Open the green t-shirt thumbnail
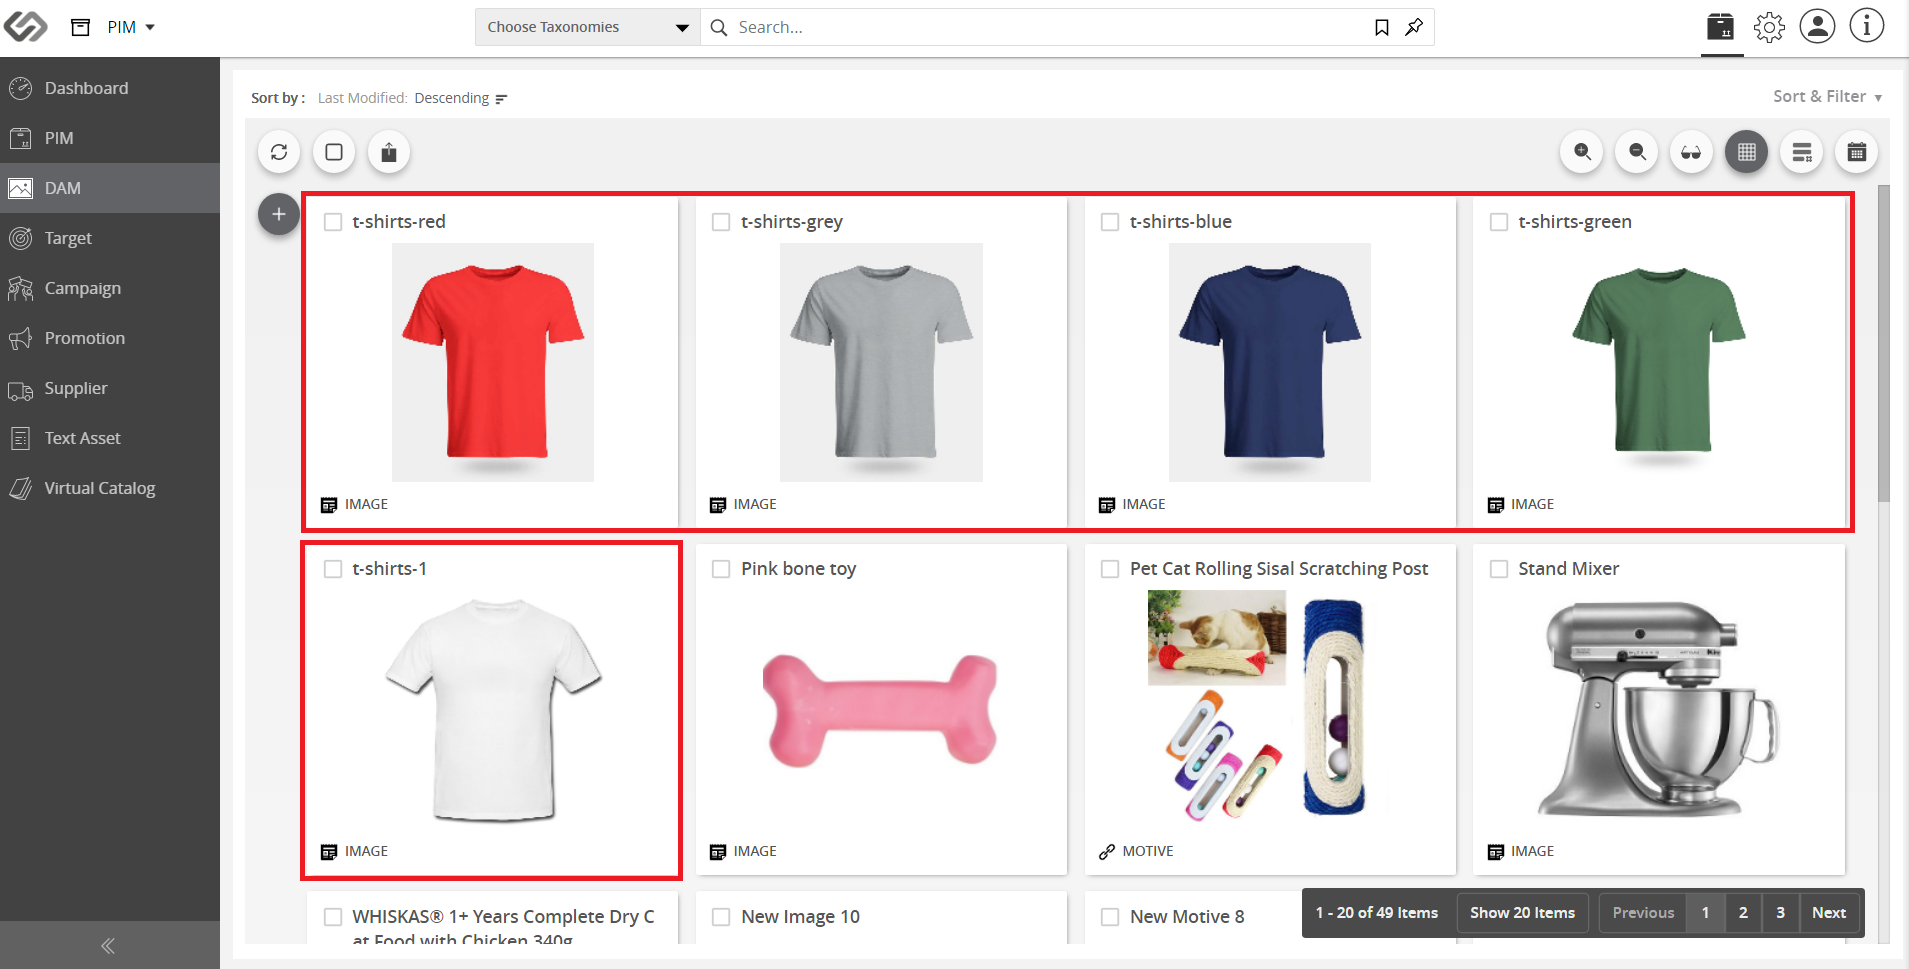This screenshot has width=1909, height=969. 1659,362
